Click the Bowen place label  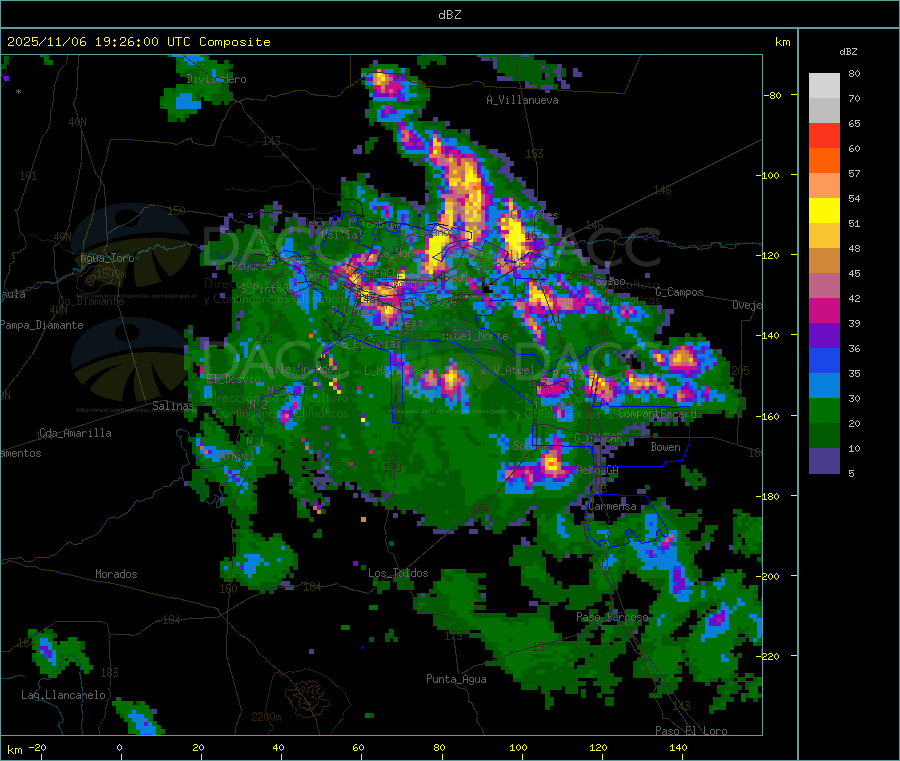click(x=665, y=447)
